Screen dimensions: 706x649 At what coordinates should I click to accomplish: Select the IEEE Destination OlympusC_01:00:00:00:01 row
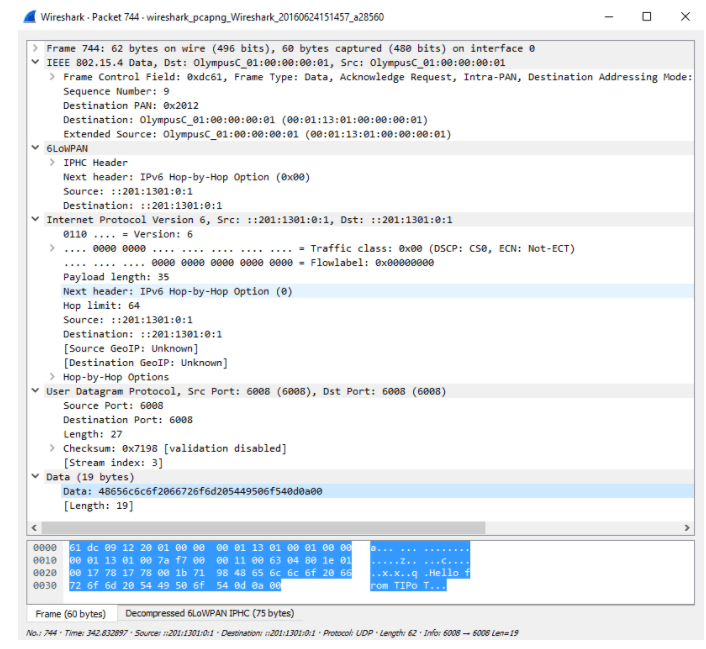(x=377, y=120)
